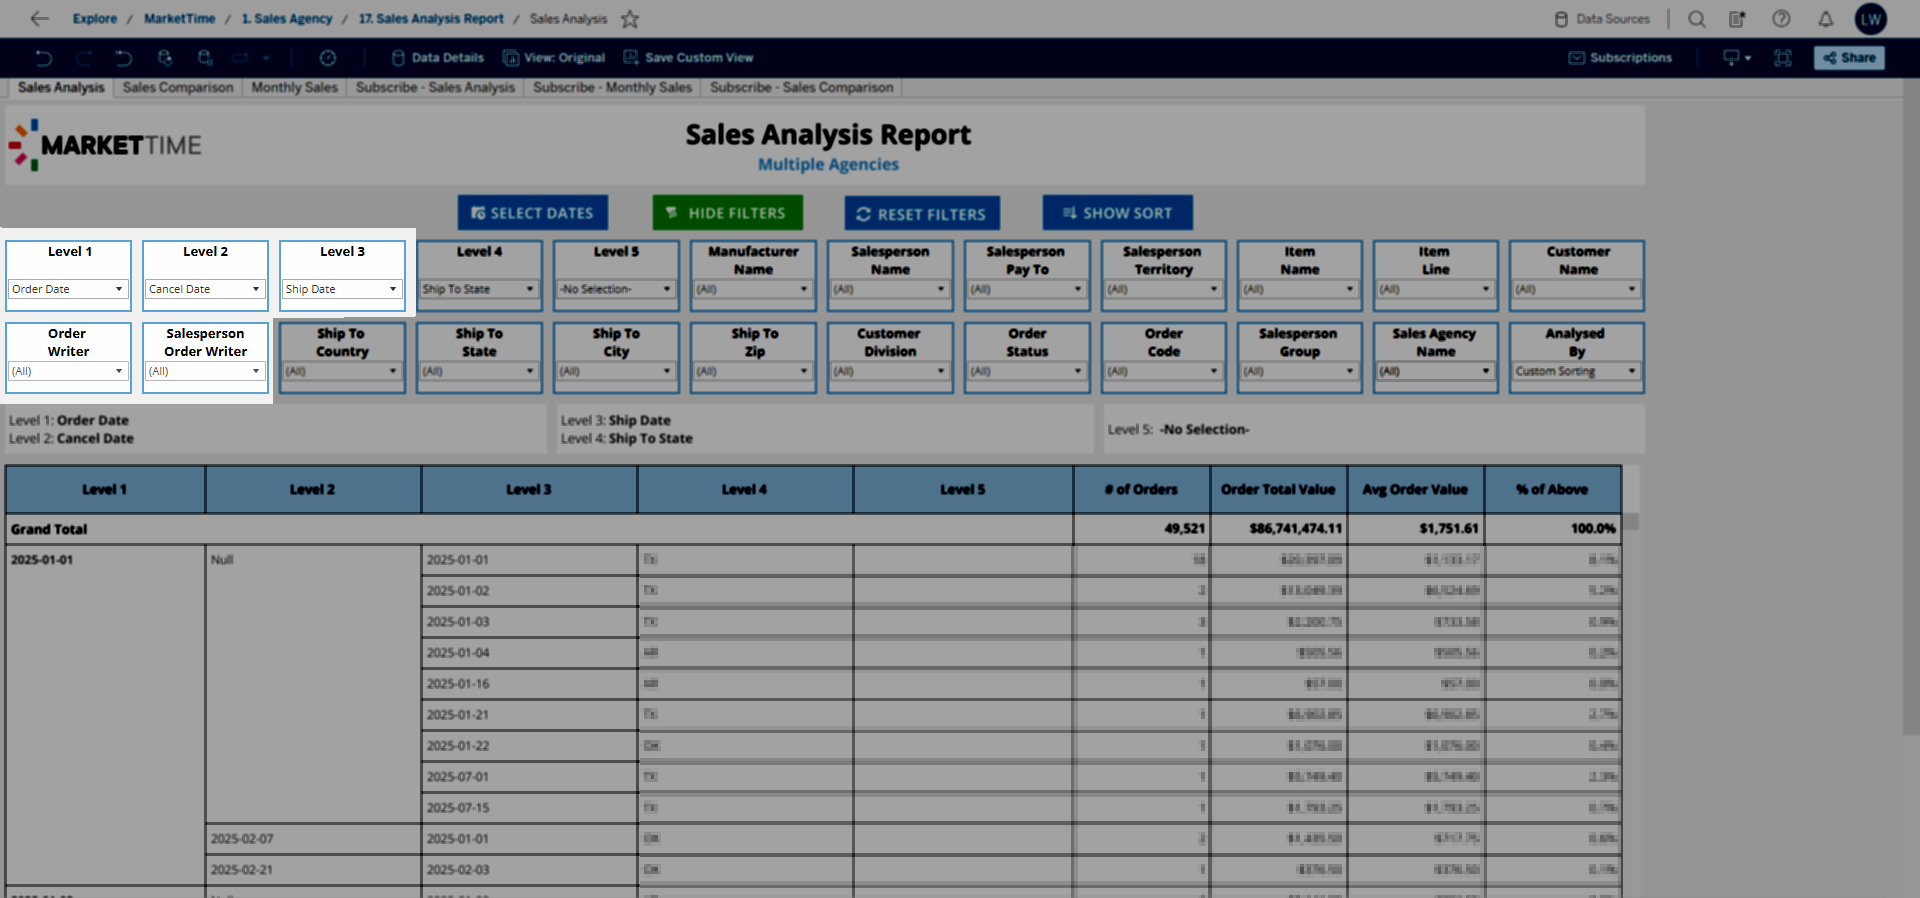
Task: Click the Undo toolbar icon
Action: [x=44, y=58]
